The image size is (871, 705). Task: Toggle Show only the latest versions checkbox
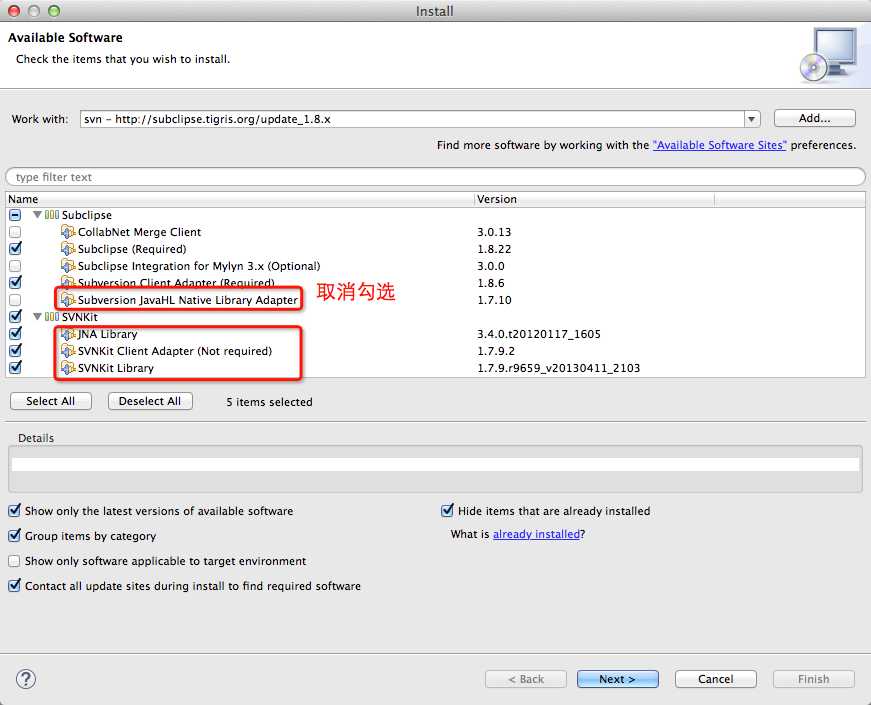coord(14,511)
